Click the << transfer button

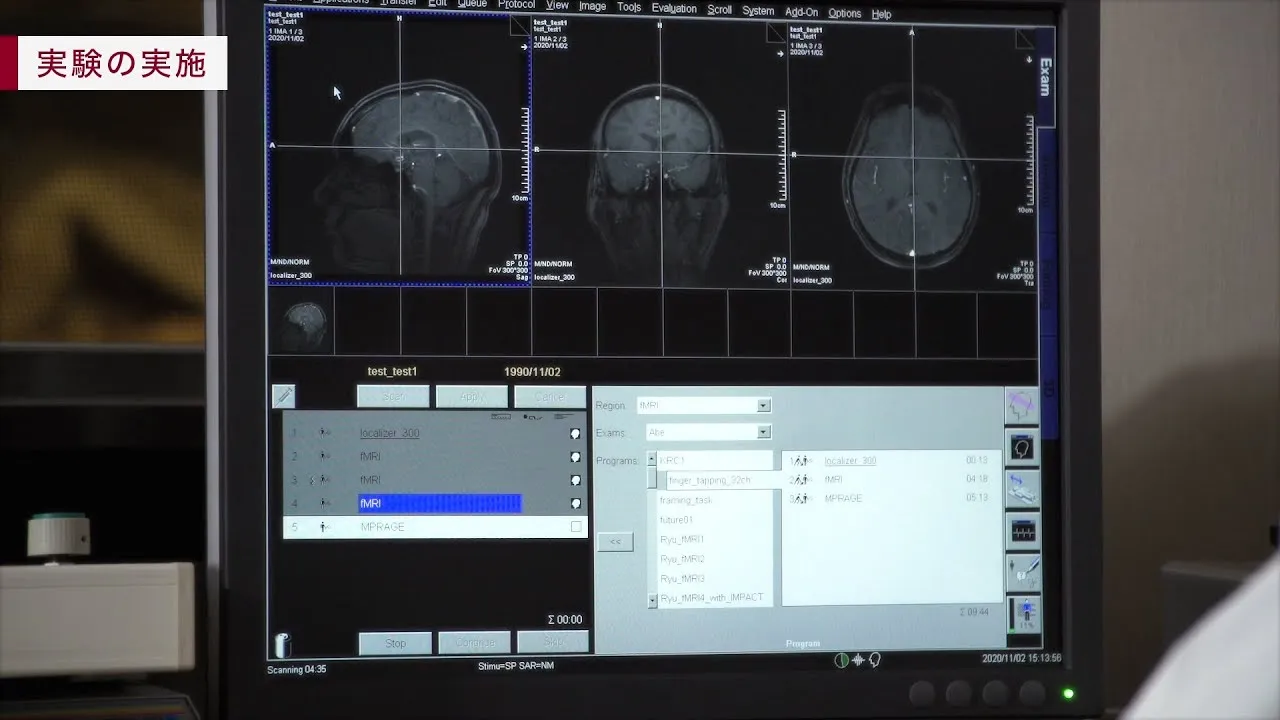point(615,541)
